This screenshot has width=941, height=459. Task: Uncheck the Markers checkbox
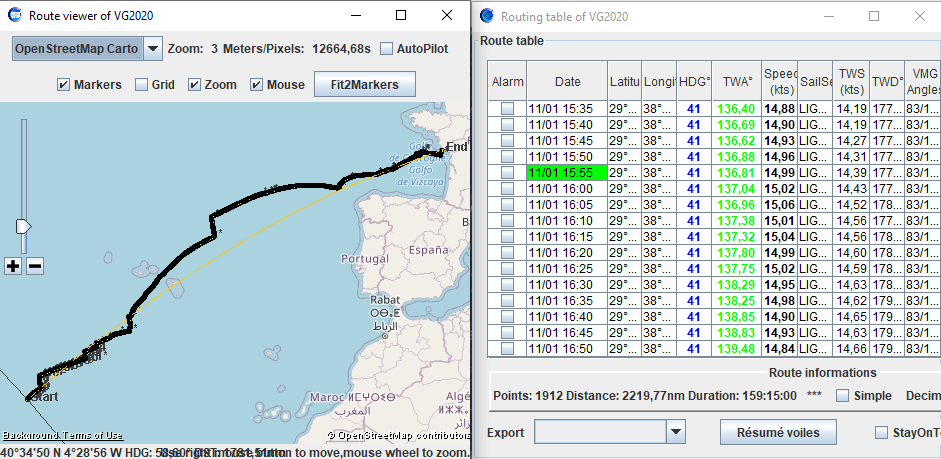(64, 85)
